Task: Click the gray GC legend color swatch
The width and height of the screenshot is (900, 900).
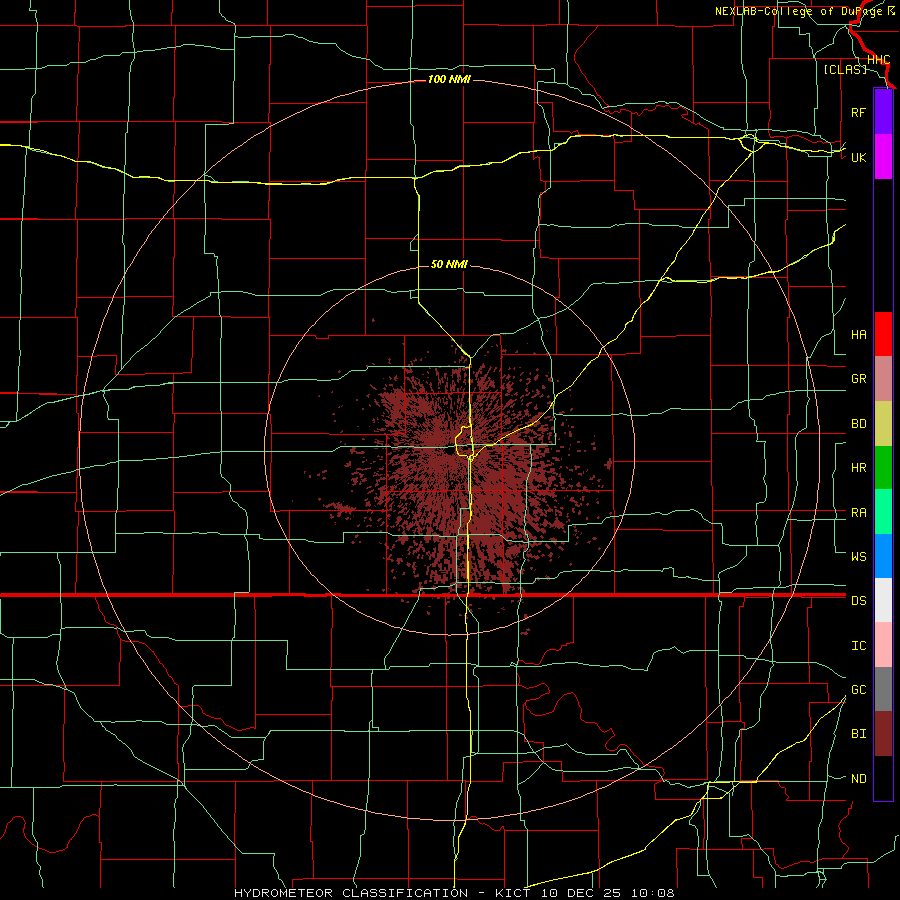Action: pyautogui.click(x=883, y=689)
